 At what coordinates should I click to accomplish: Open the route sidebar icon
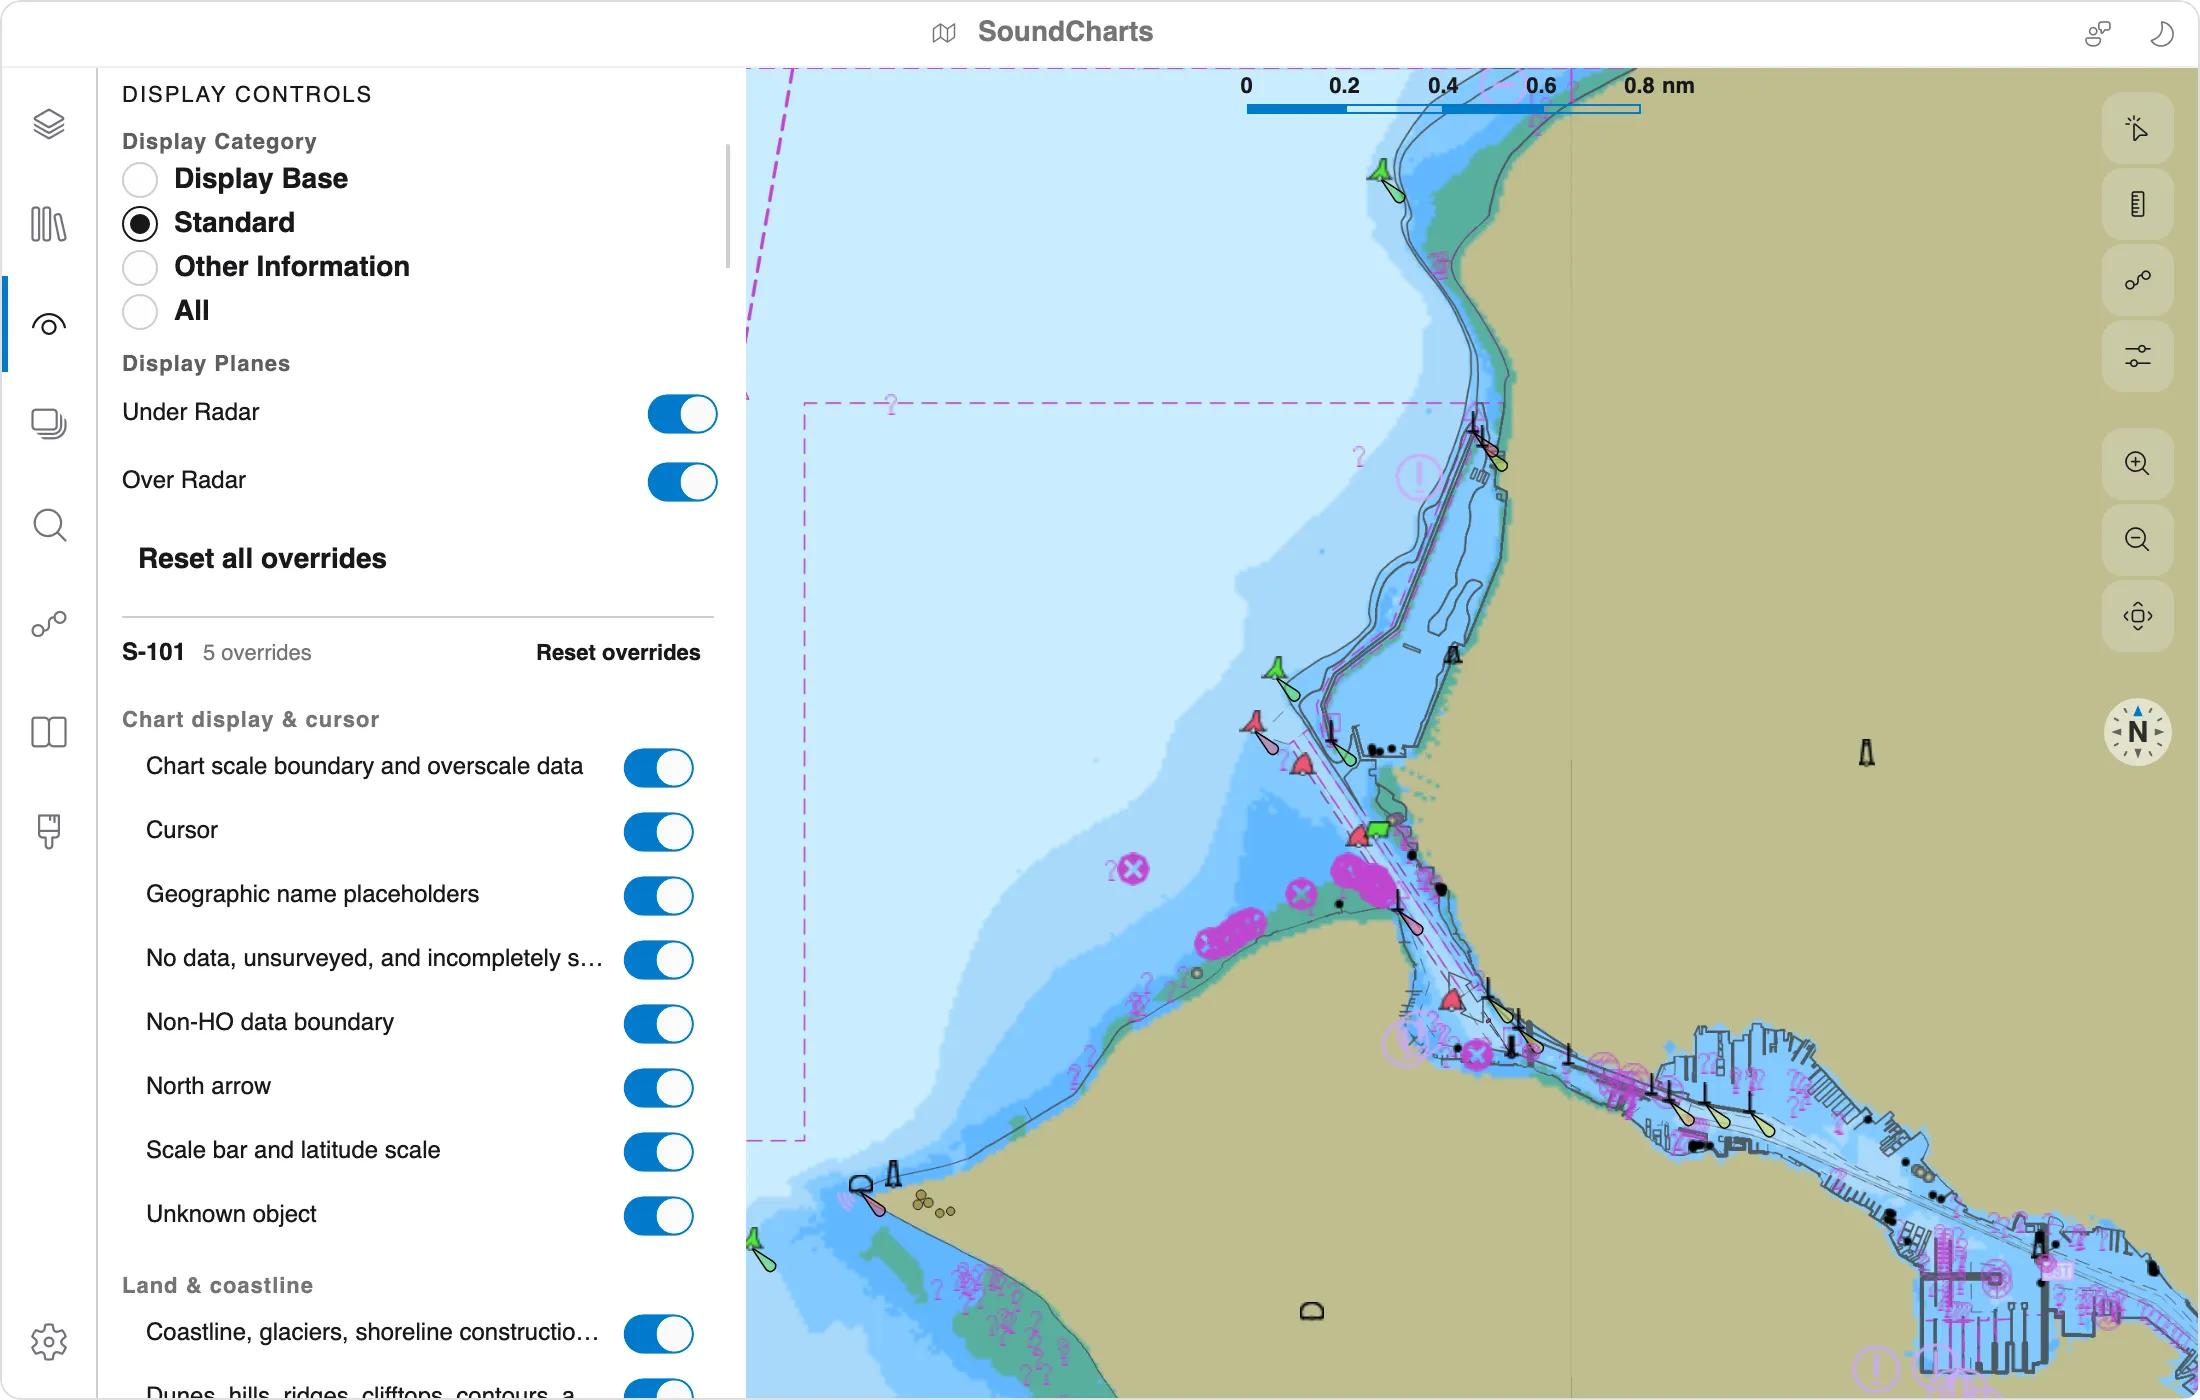[48, 626]
